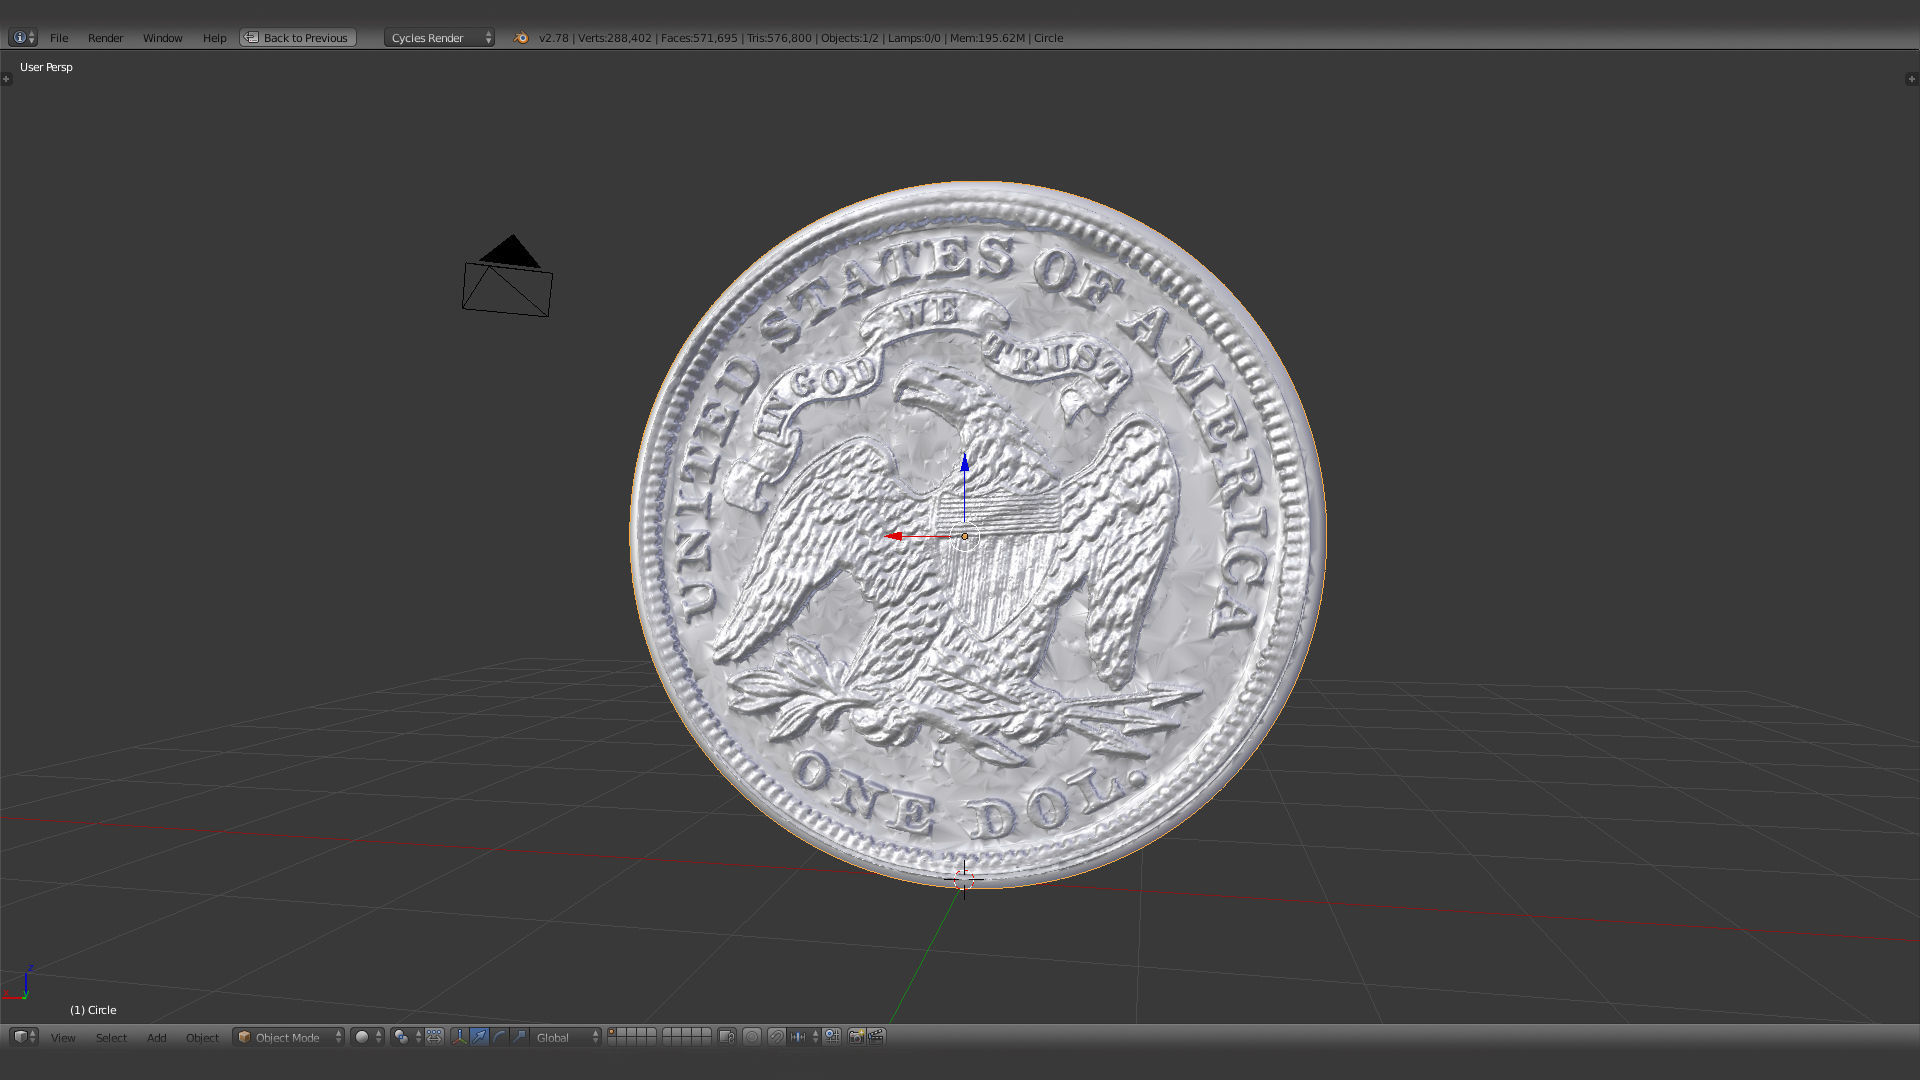The width and height of the screenshot is (1920, 1080).
Task: Toggle snap magnet icon
Action: 776,1037
